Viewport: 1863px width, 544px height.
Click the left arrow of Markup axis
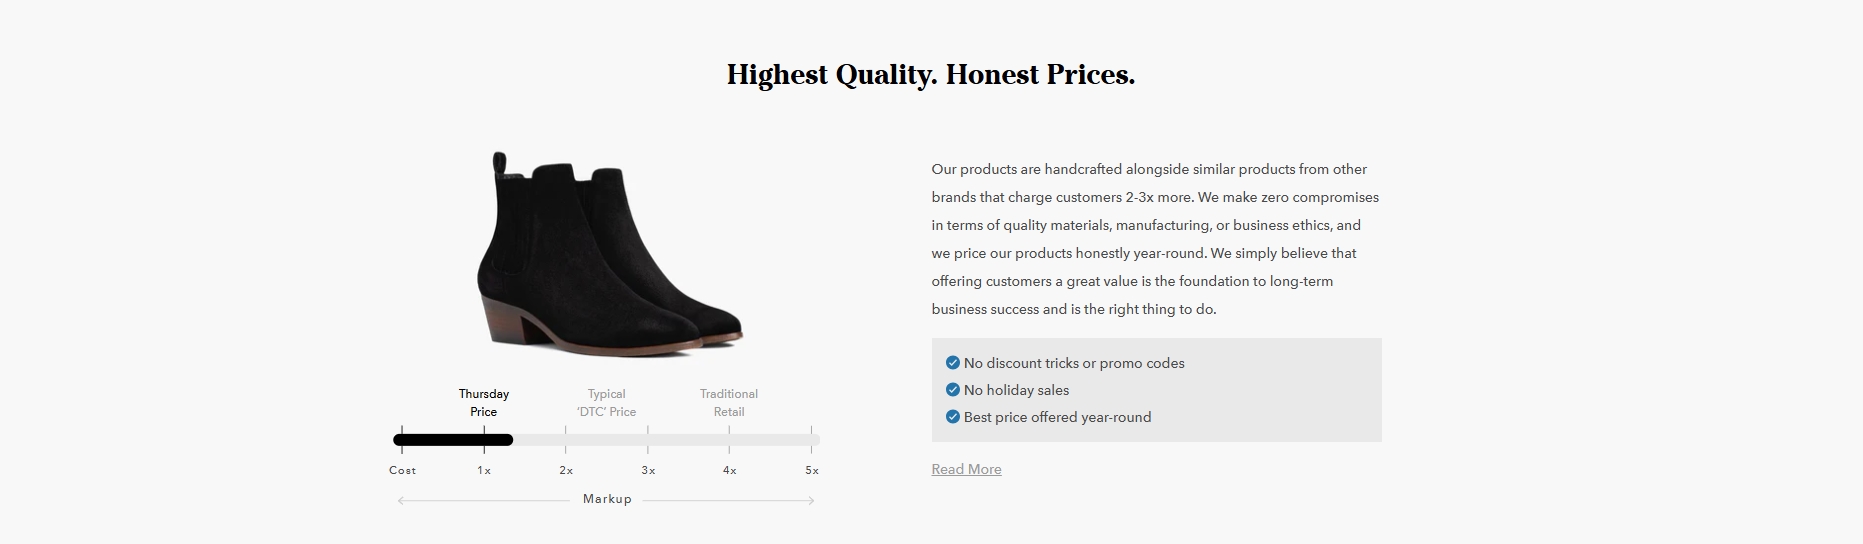click(402, 500)
